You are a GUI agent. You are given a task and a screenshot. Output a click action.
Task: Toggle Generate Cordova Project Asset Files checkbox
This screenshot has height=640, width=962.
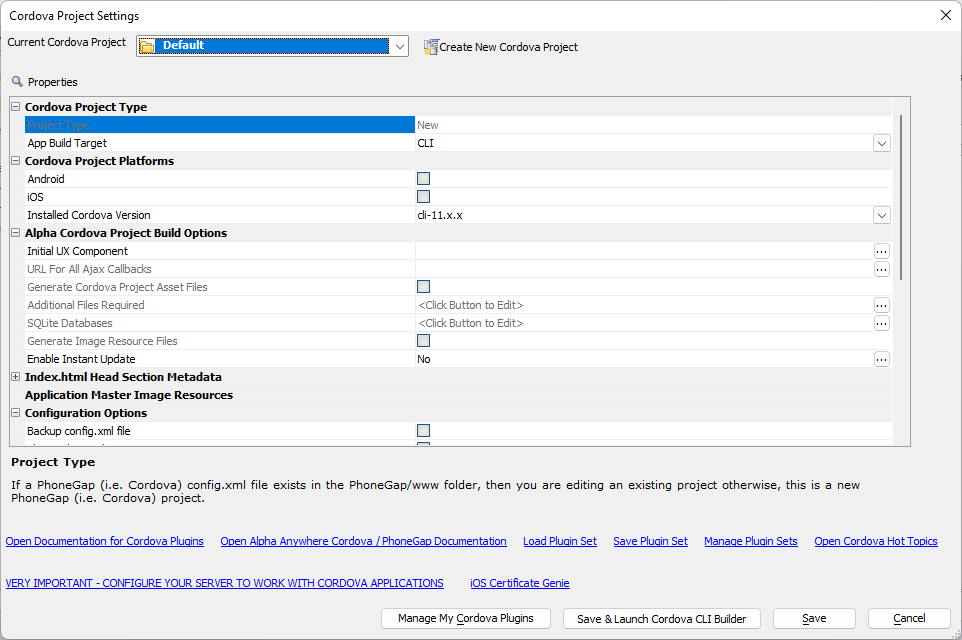pyautogui.click(x=423, y=287)
